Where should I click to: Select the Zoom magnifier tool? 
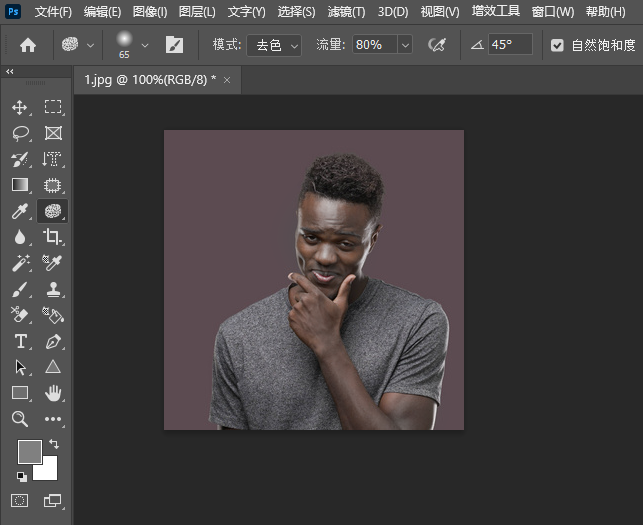pos(20,419)
